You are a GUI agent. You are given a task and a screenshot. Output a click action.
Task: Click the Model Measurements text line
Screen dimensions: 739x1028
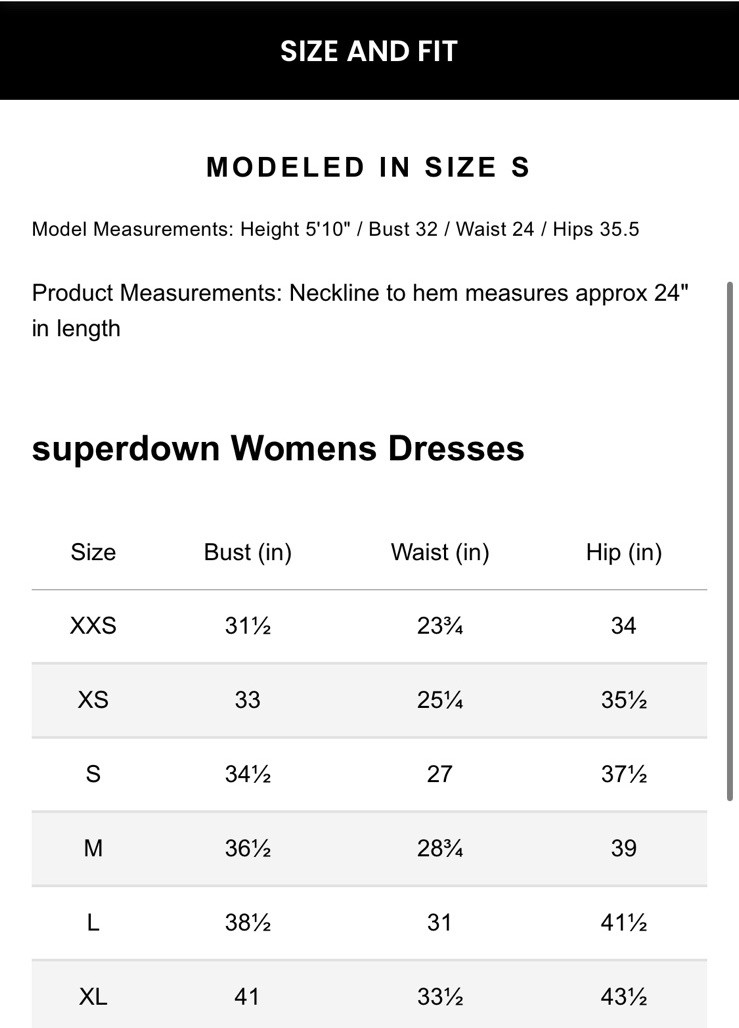coord(335,229)
